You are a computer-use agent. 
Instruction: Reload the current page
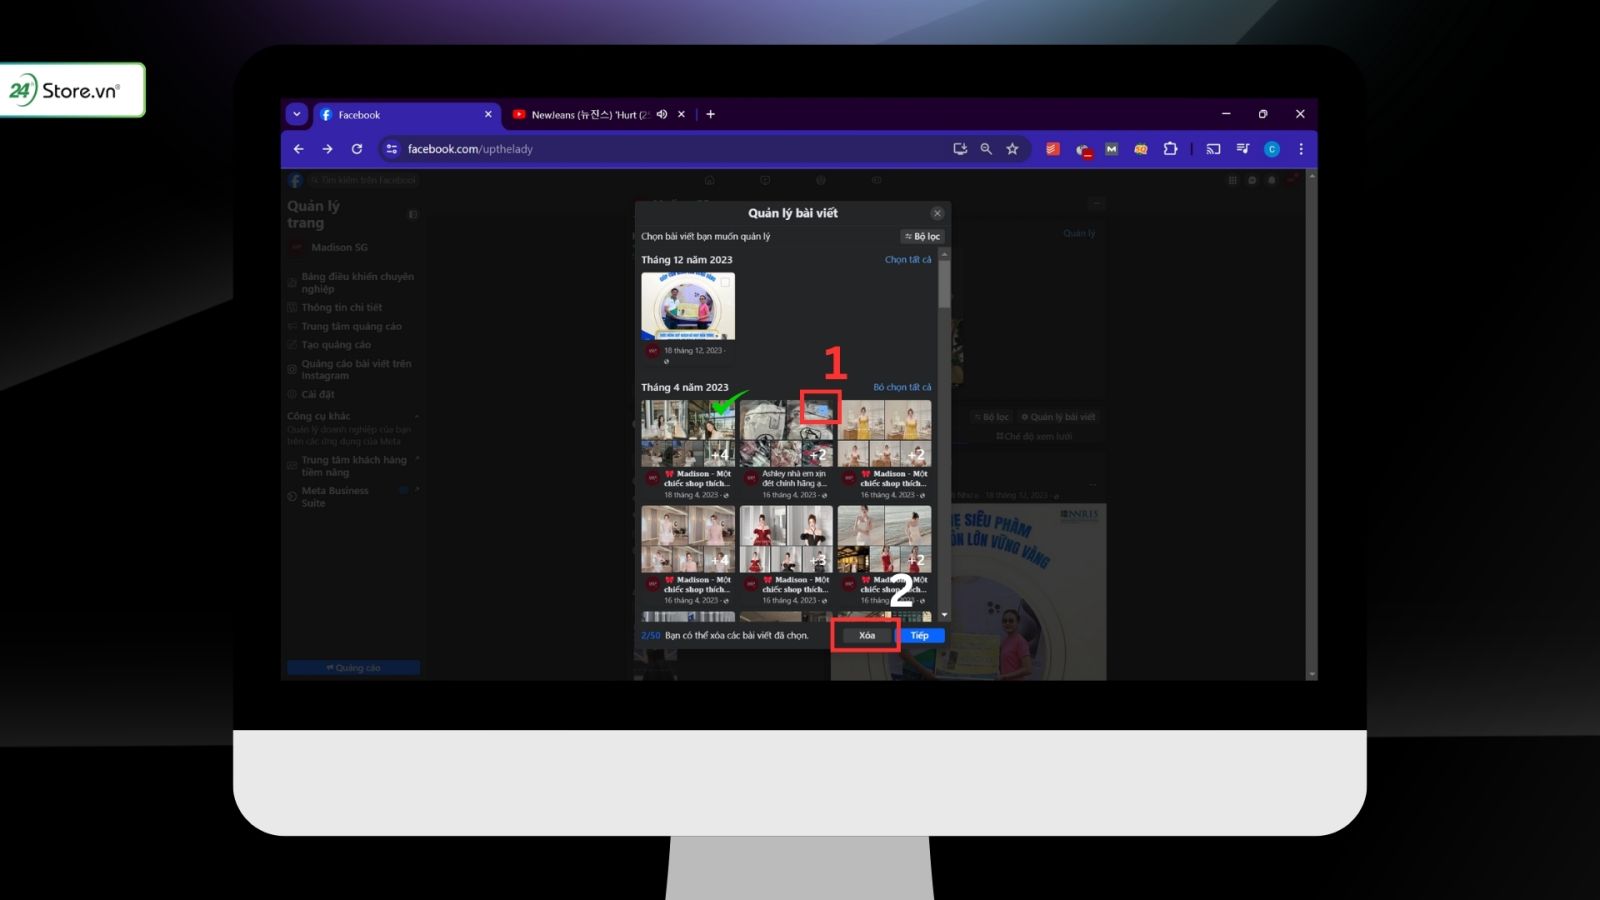click(357, 149)
